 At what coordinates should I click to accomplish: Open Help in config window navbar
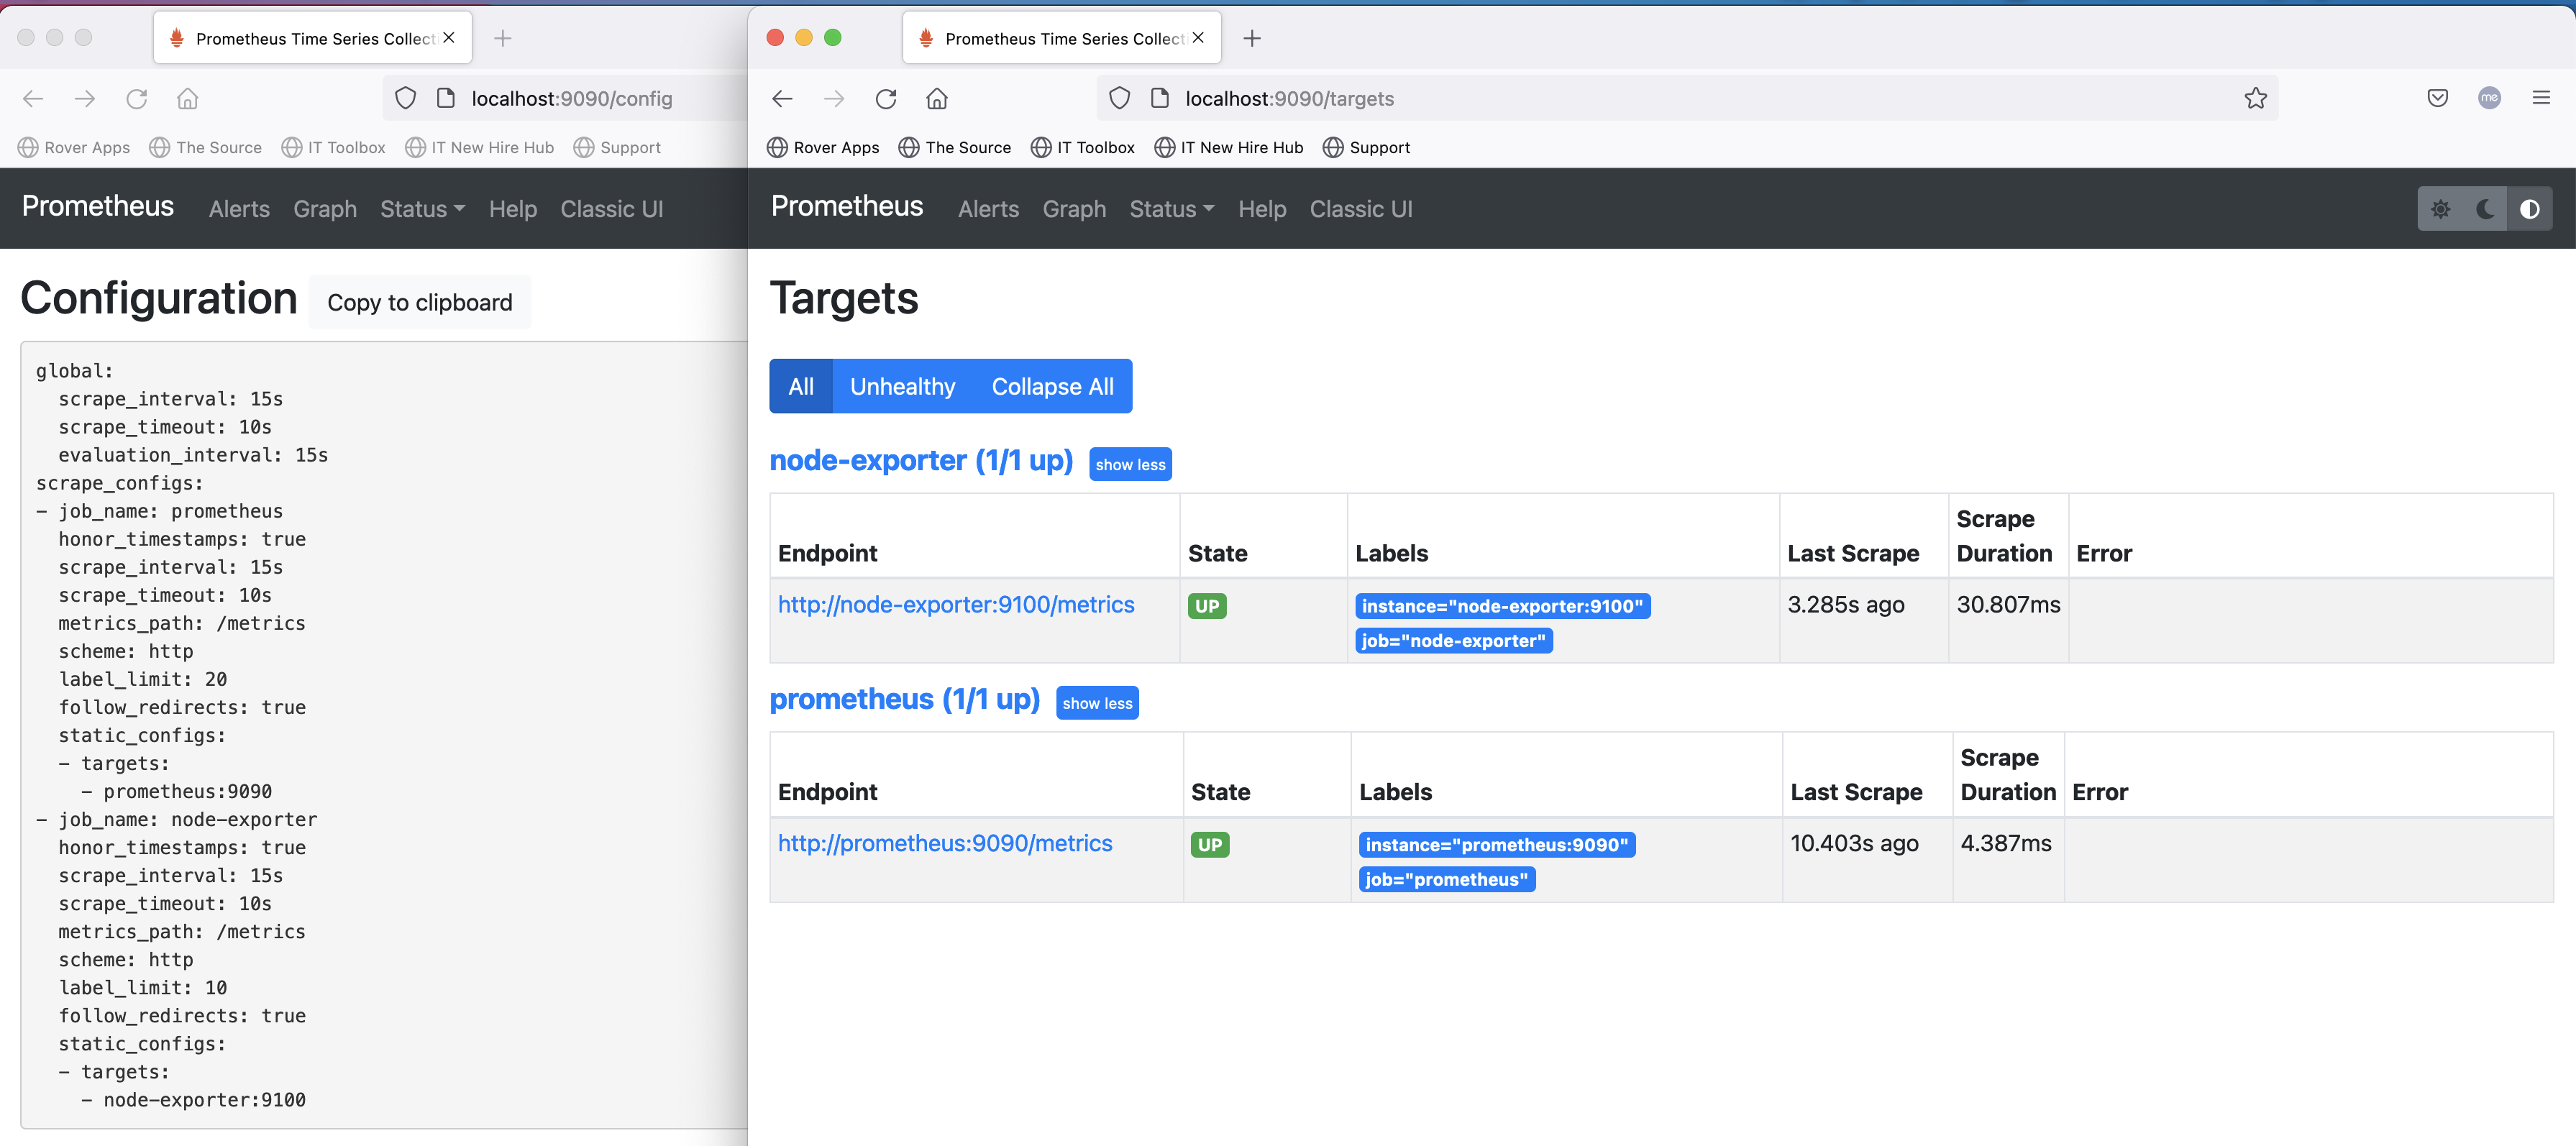pos(513,209)
